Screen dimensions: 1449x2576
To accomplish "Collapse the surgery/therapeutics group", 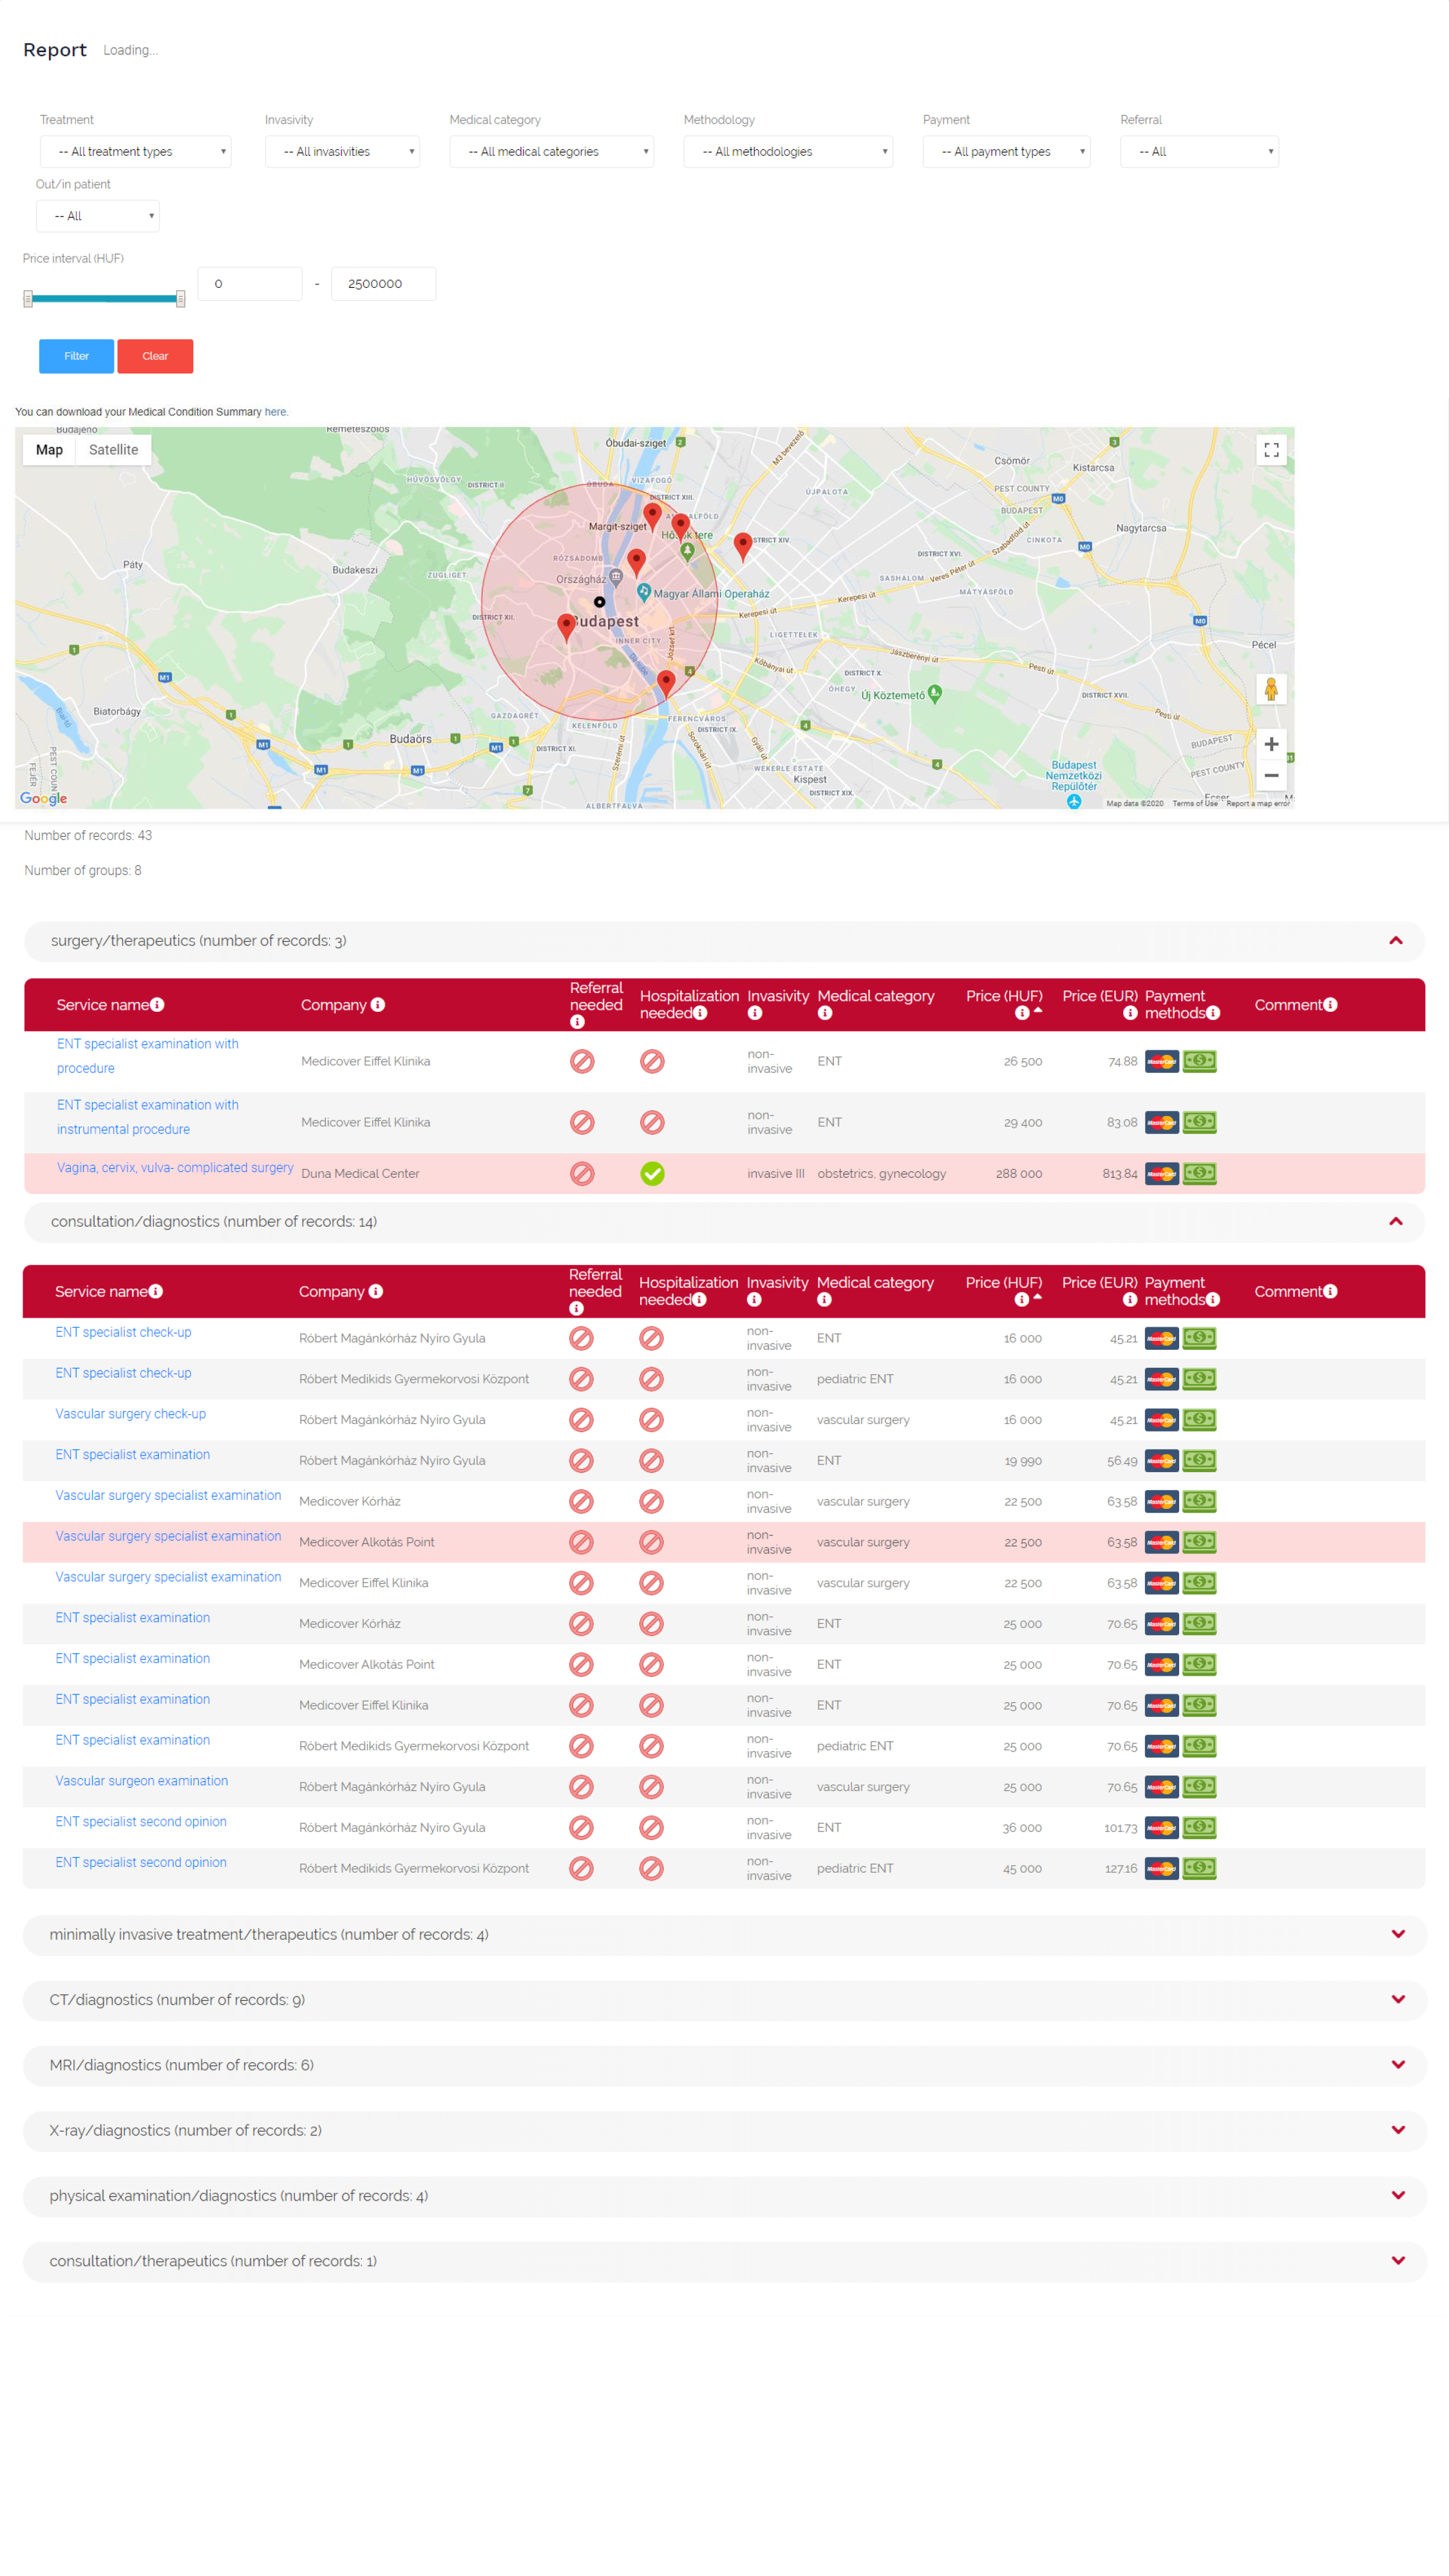I will tap(1396, 941).
